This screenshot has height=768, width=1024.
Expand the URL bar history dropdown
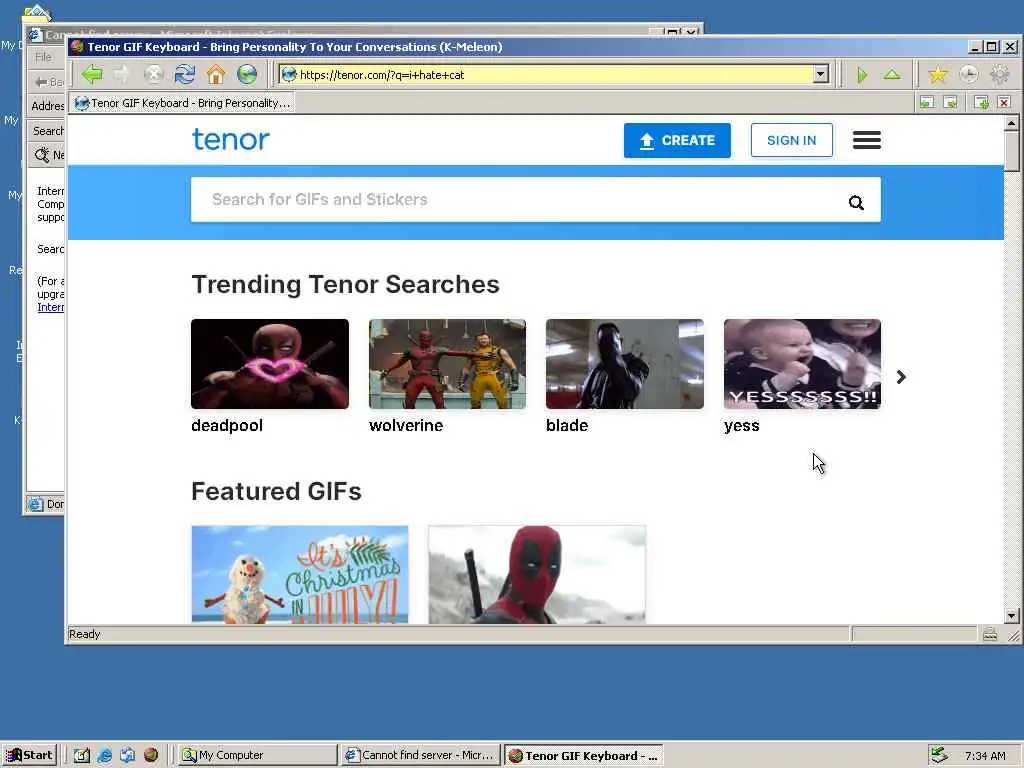click(821, 74)
